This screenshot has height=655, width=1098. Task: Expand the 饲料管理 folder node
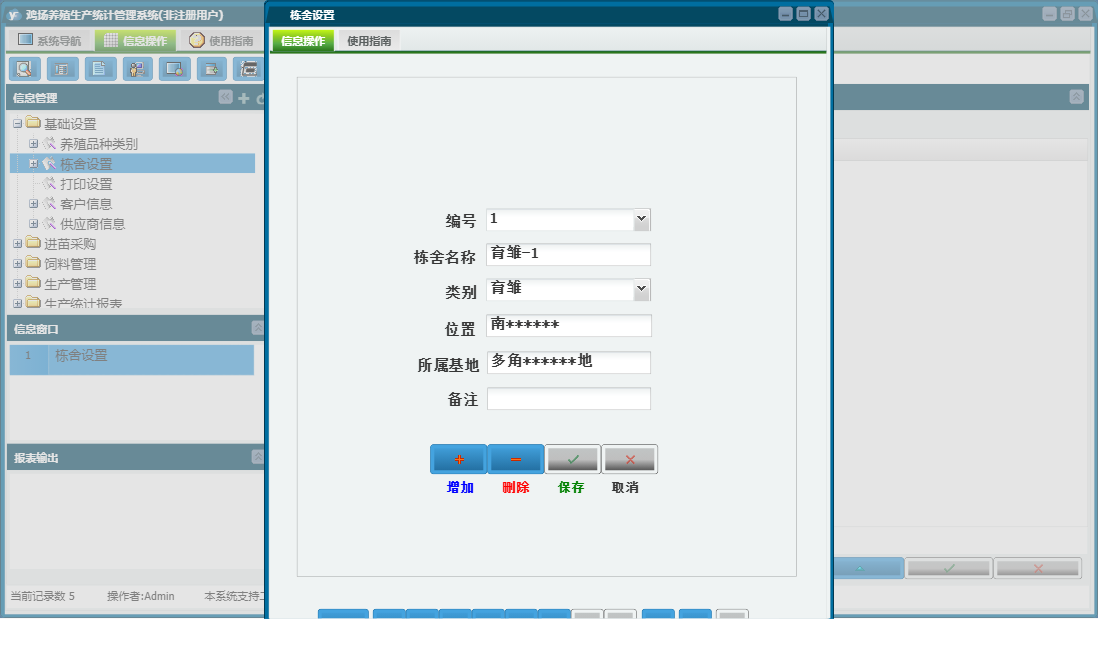[x=18, y=264]
